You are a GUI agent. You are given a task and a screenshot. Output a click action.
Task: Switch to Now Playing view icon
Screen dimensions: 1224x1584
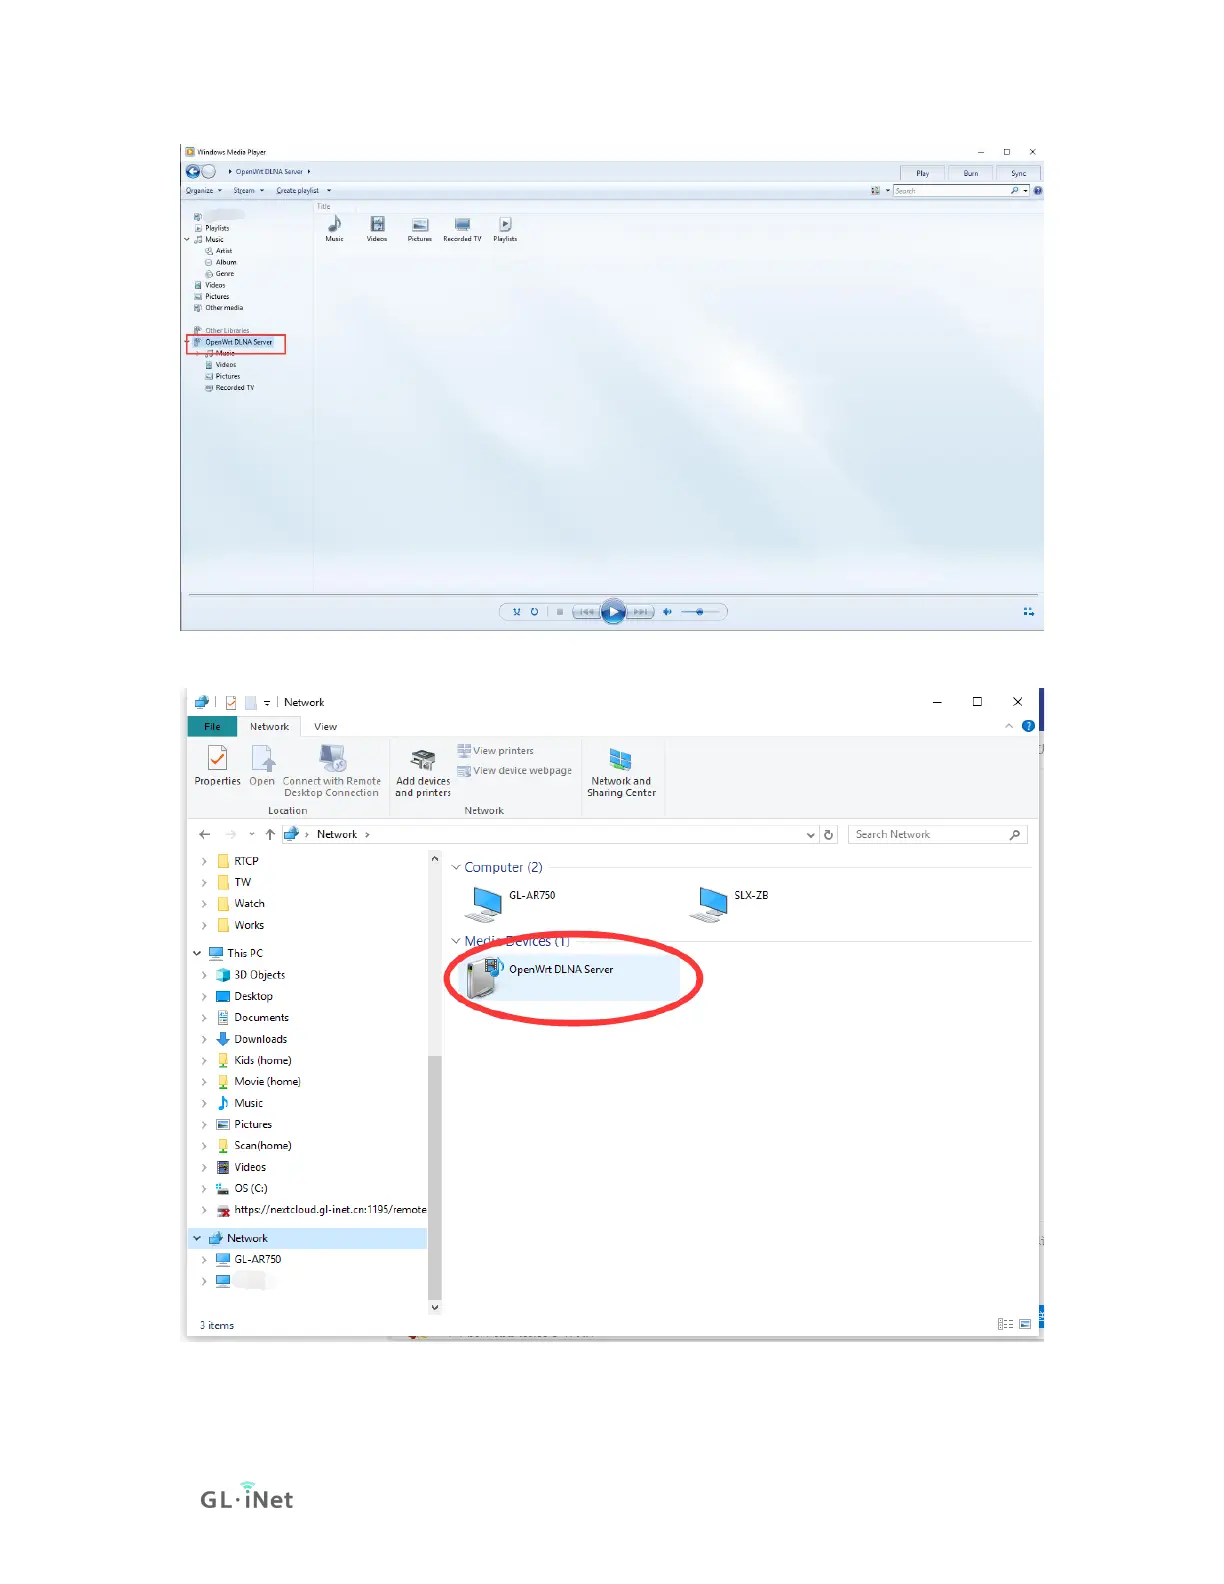(1028, 611)
